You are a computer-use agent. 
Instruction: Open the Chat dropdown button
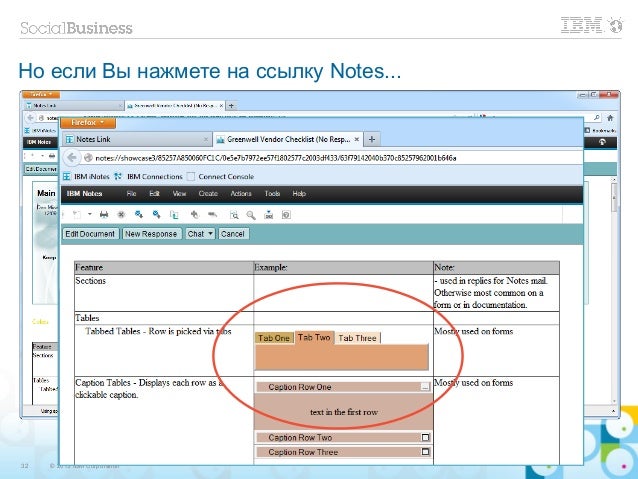point(199,234)
